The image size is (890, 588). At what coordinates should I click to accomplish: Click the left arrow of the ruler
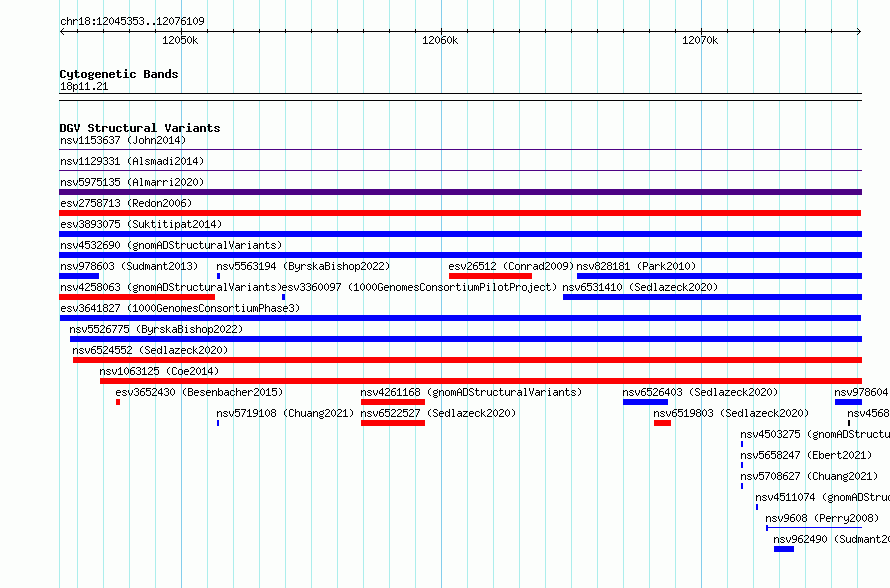coord(62,32)
